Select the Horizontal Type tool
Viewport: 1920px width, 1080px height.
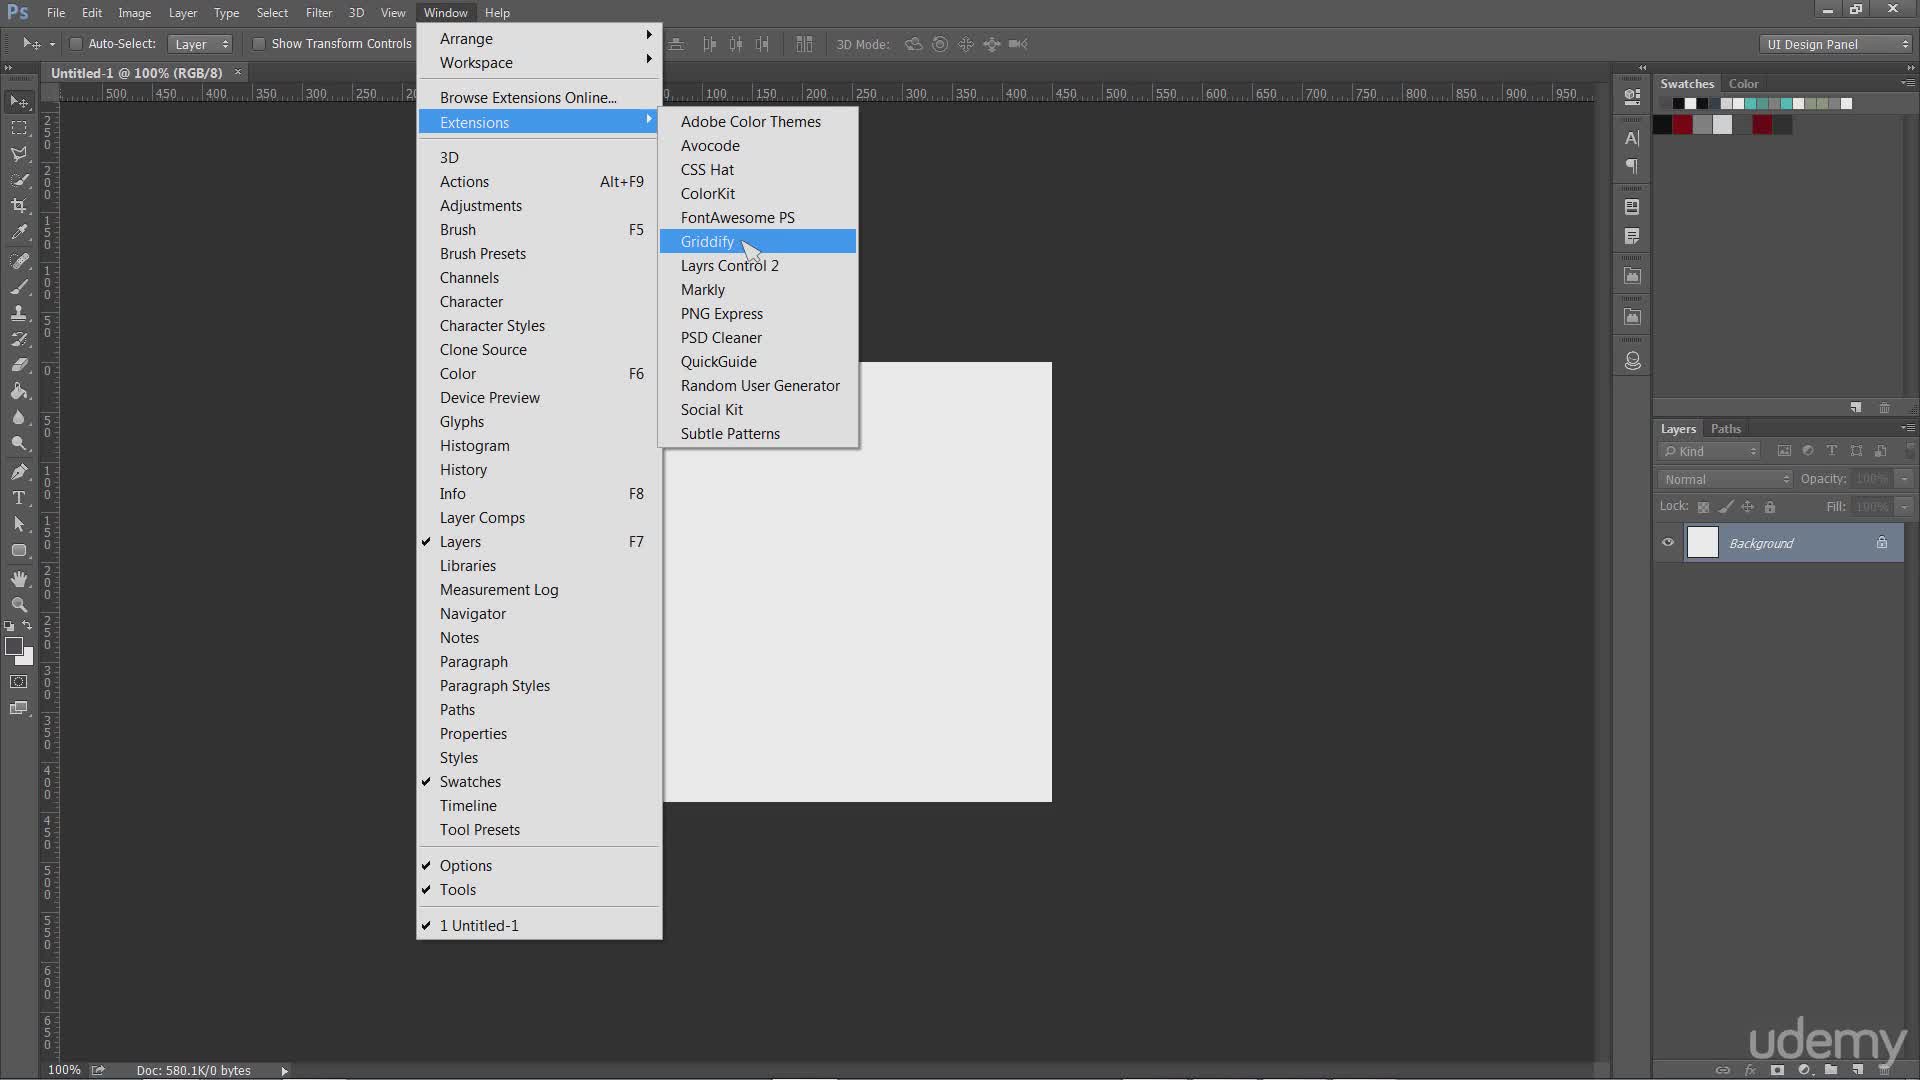click(19, 497)
